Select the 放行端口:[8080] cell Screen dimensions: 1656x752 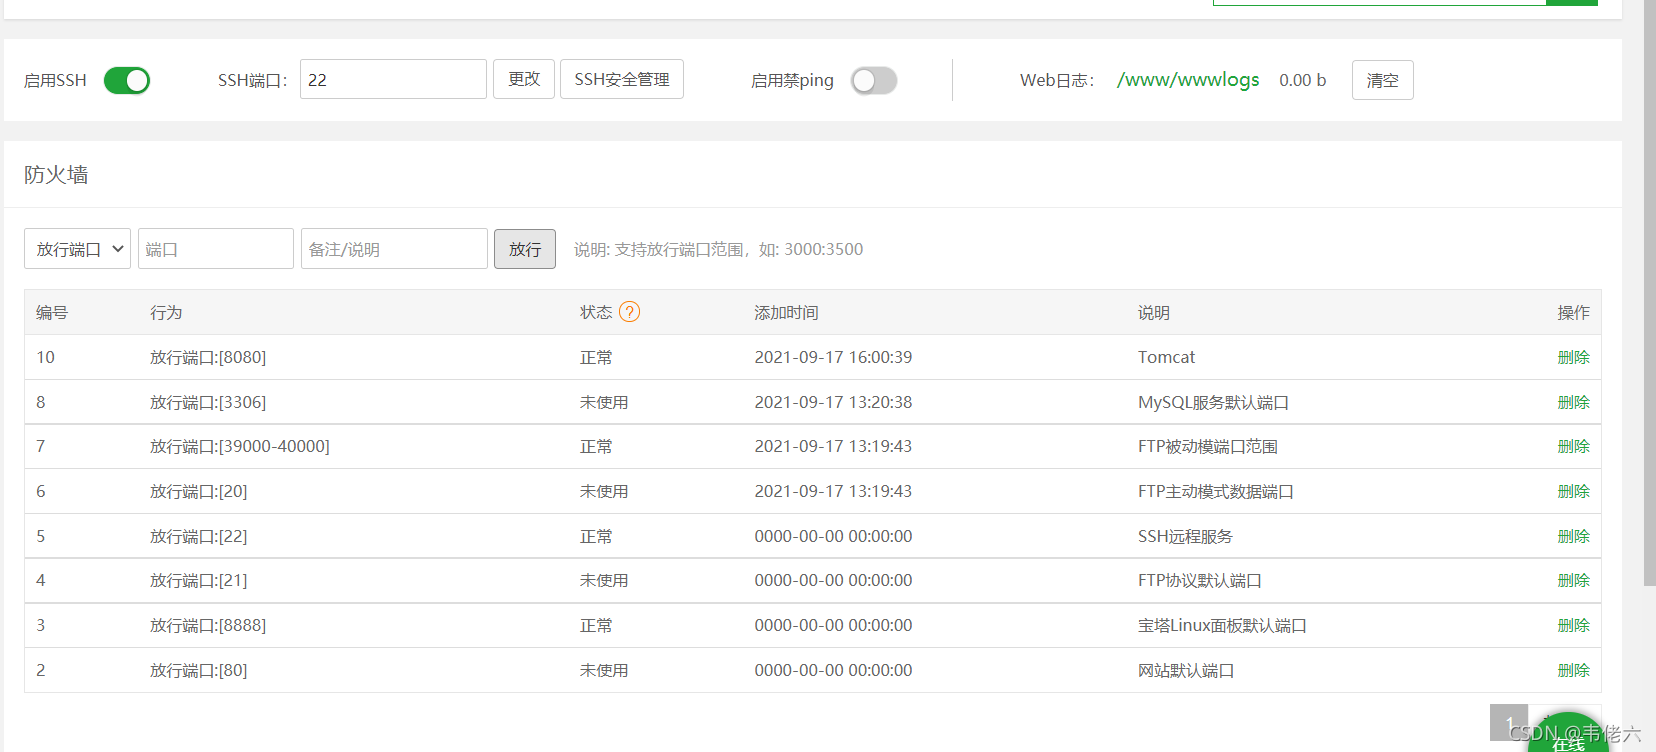click(x=208, y=357)
